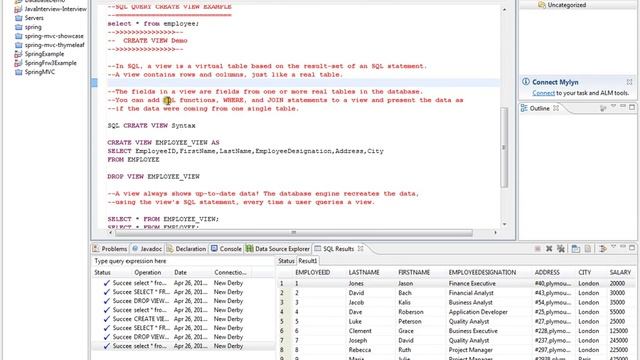This screenshot has height=360, width=640.
Task: Remove all visible results with double X icon
Action: (561, 249)
